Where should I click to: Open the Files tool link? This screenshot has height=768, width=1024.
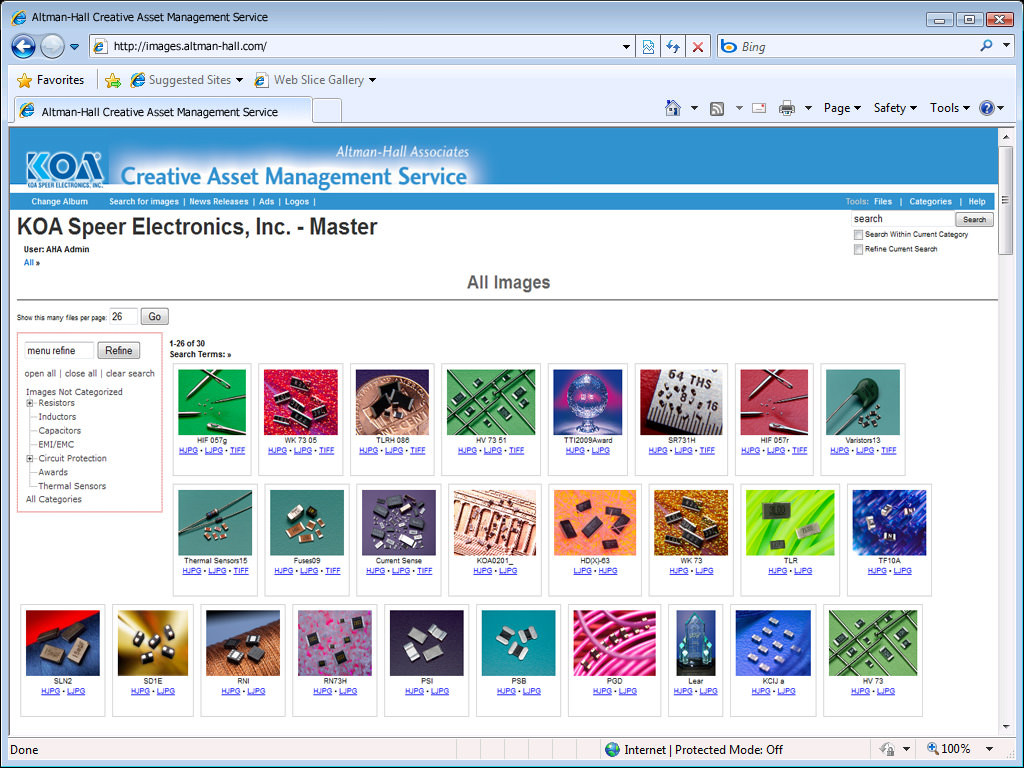(x=883, y=202)
